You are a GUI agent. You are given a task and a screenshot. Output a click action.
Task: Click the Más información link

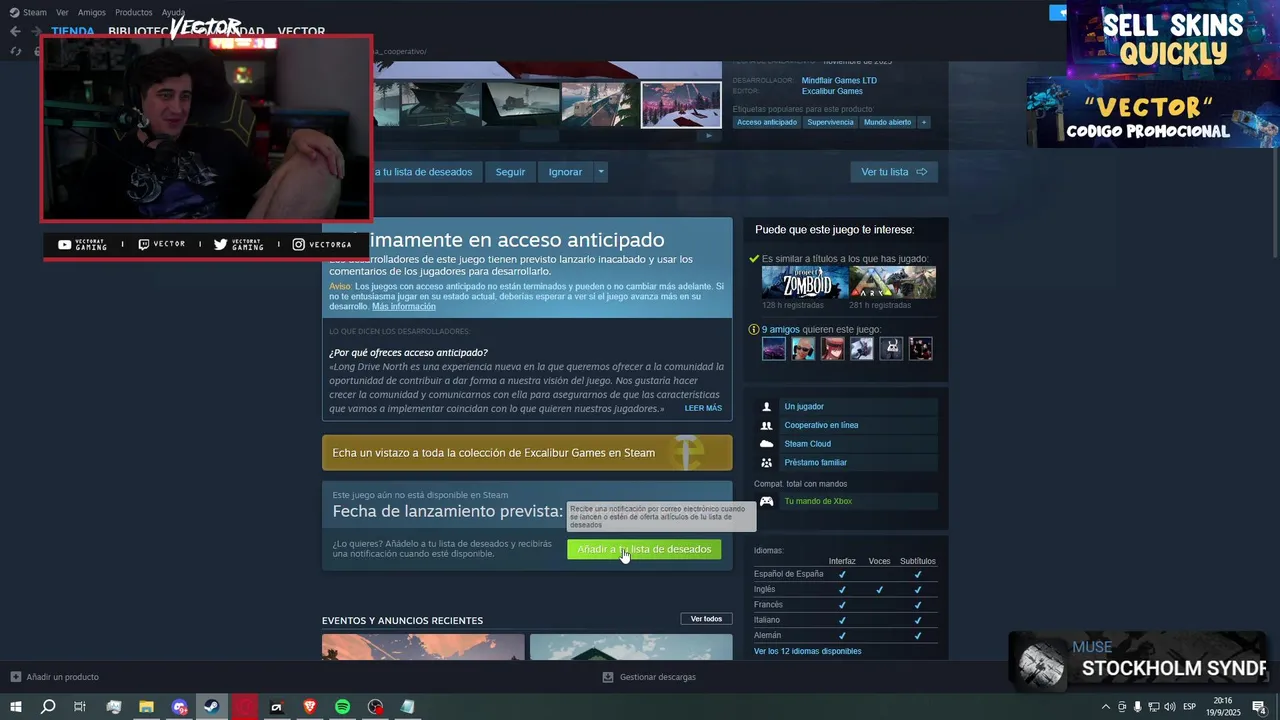coord(404,306)
